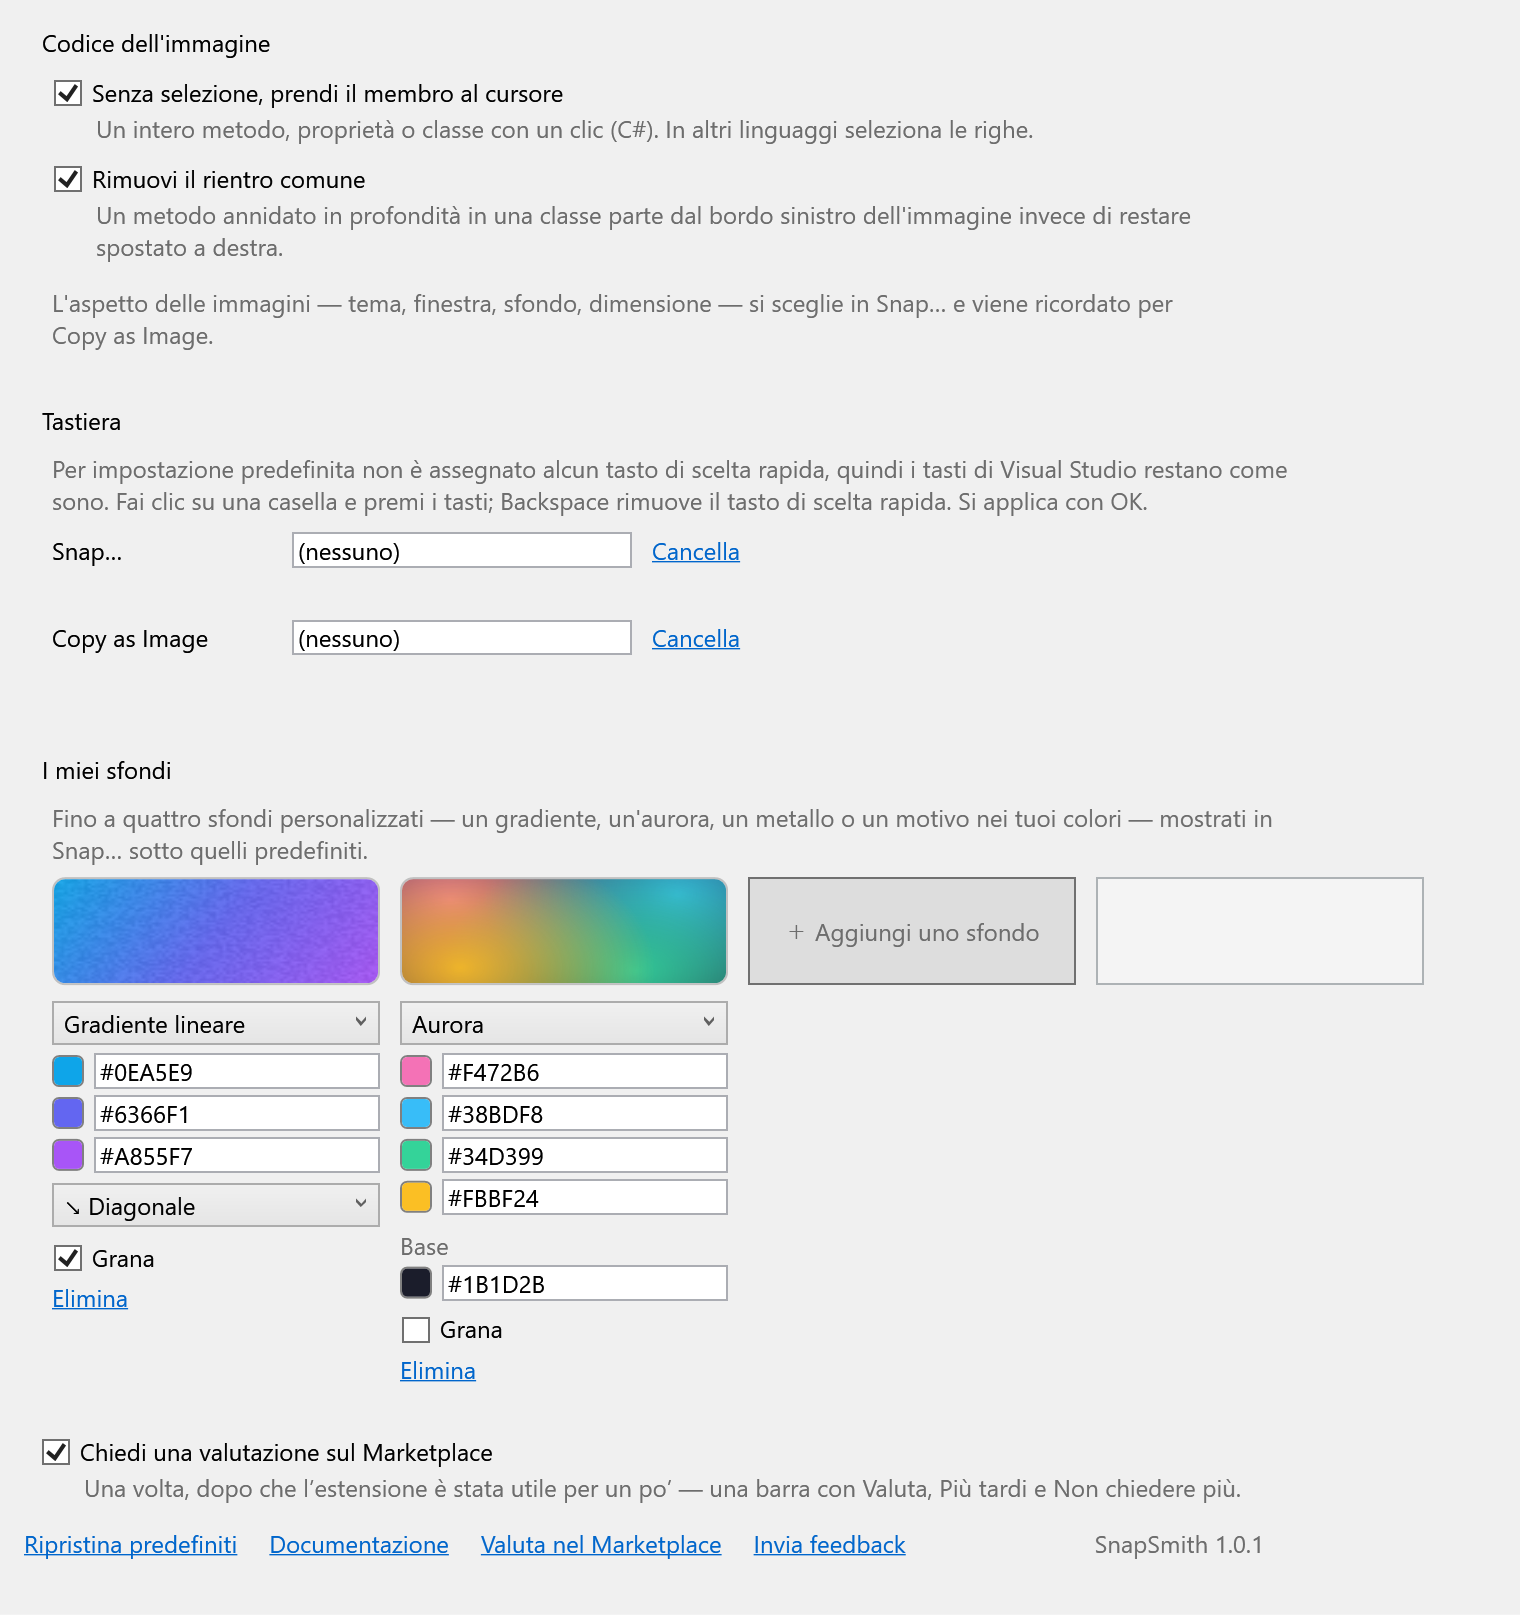Add a background with 'Aggiungi uno sfondo'
Image resolution: width=1520 pixels, height=1615 pixels.
pos(912,932)
